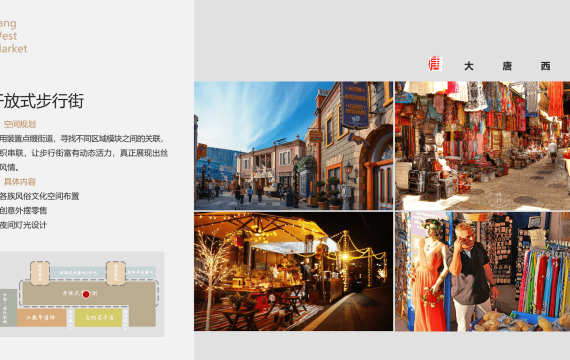570x360 pixels.
Task: Click the 大 character in header
Action: tap(469, 66)
